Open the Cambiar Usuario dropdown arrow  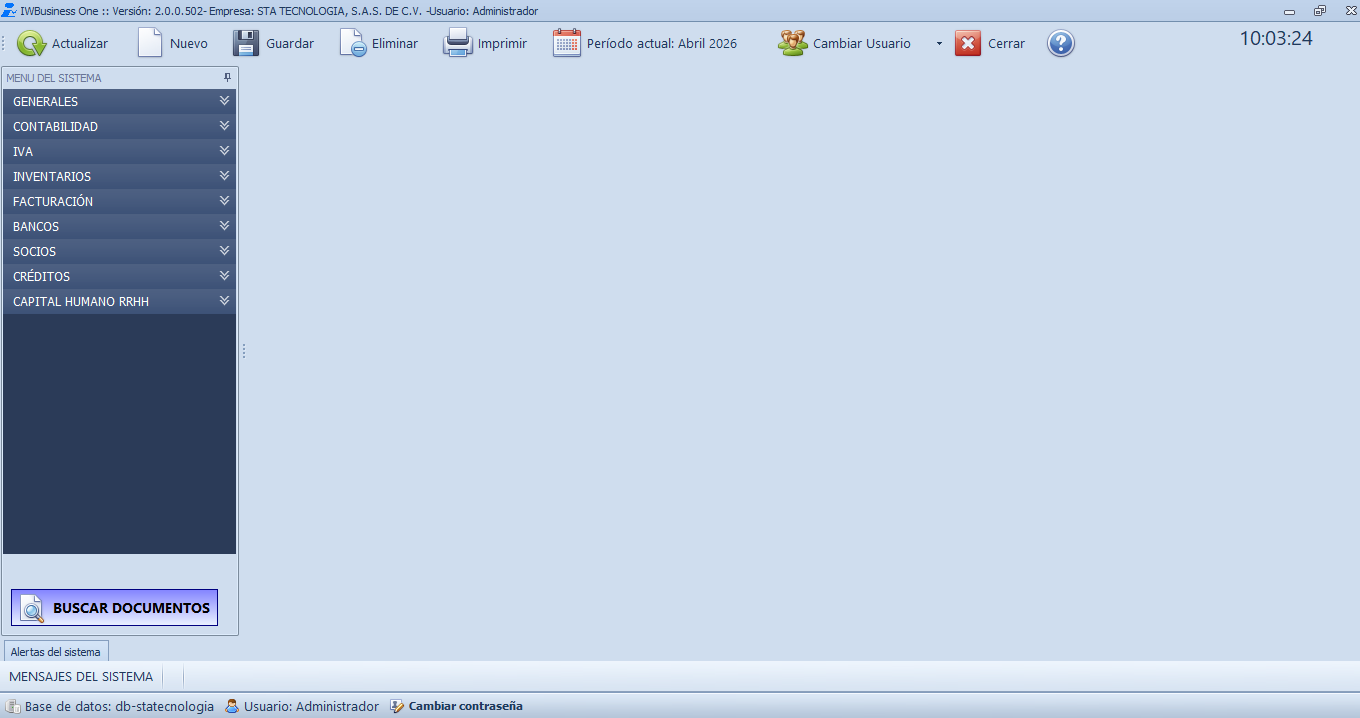pos(937,43)
